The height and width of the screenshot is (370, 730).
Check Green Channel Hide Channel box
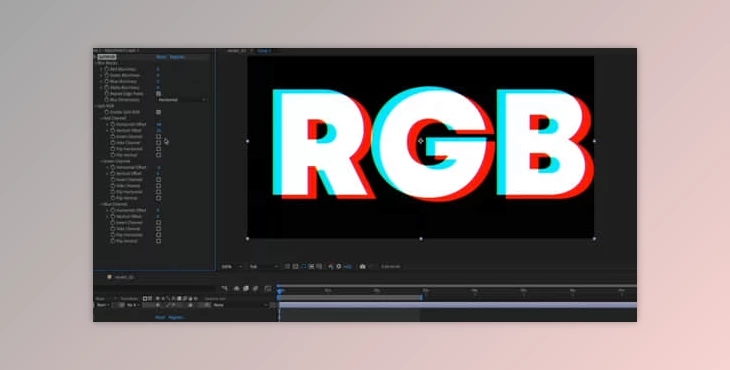[158, 186]
